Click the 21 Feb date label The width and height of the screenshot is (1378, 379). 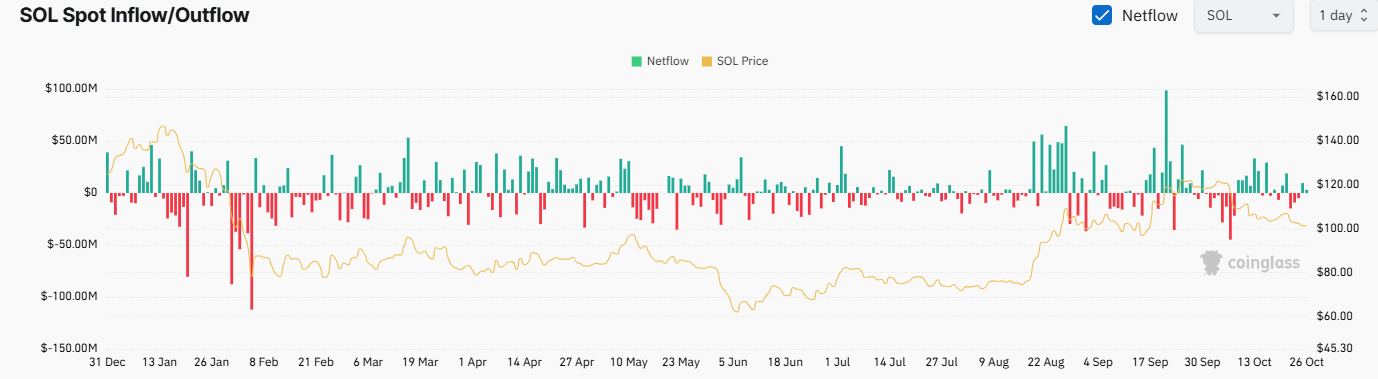pos(316,362)
